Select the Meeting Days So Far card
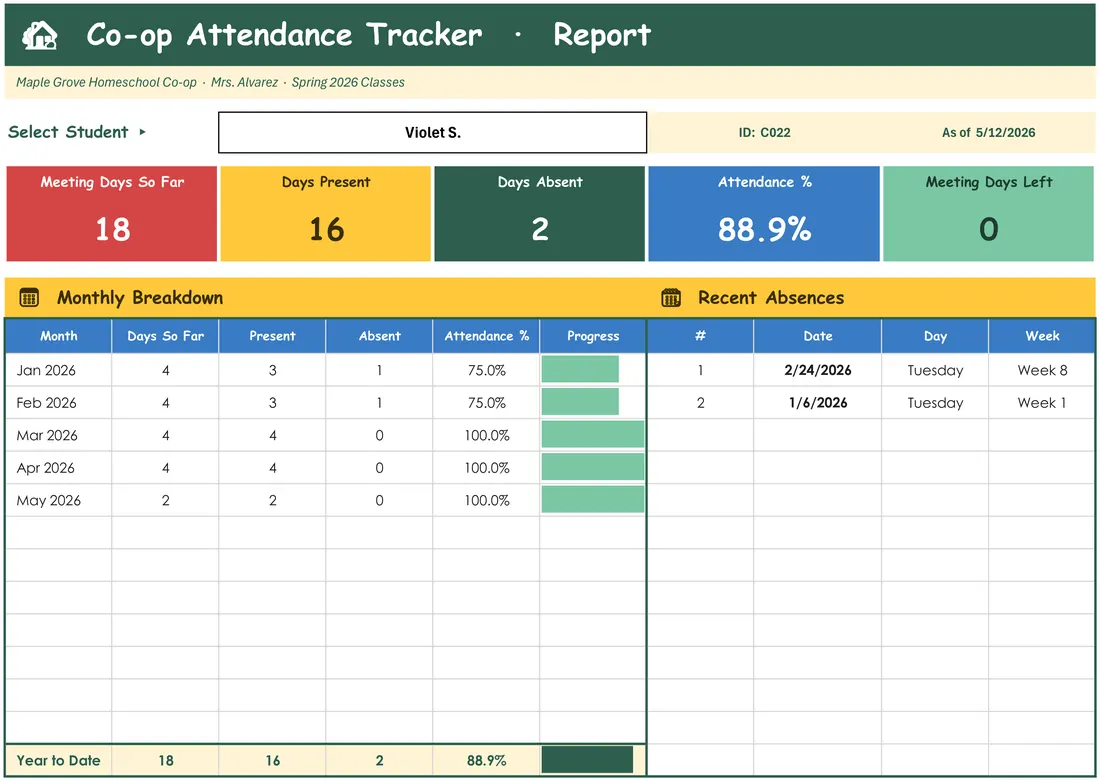This screenshot has width=1100, height=781. (x=112, y=213)
